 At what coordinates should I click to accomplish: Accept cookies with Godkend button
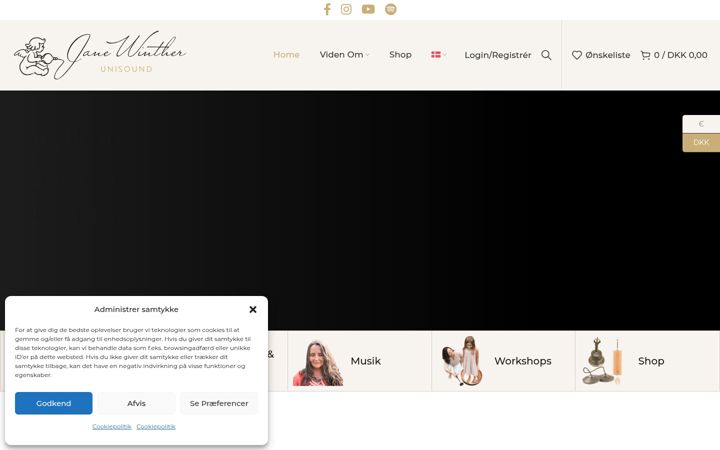(54, 403)
